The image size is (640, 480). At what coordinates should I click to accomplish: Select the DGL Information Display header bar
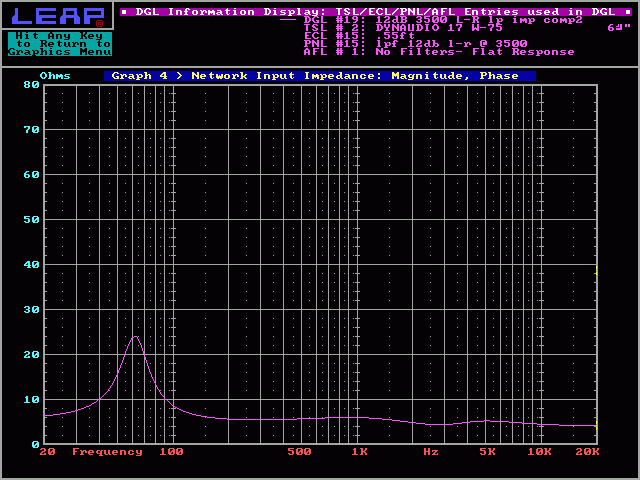[376, 12]
